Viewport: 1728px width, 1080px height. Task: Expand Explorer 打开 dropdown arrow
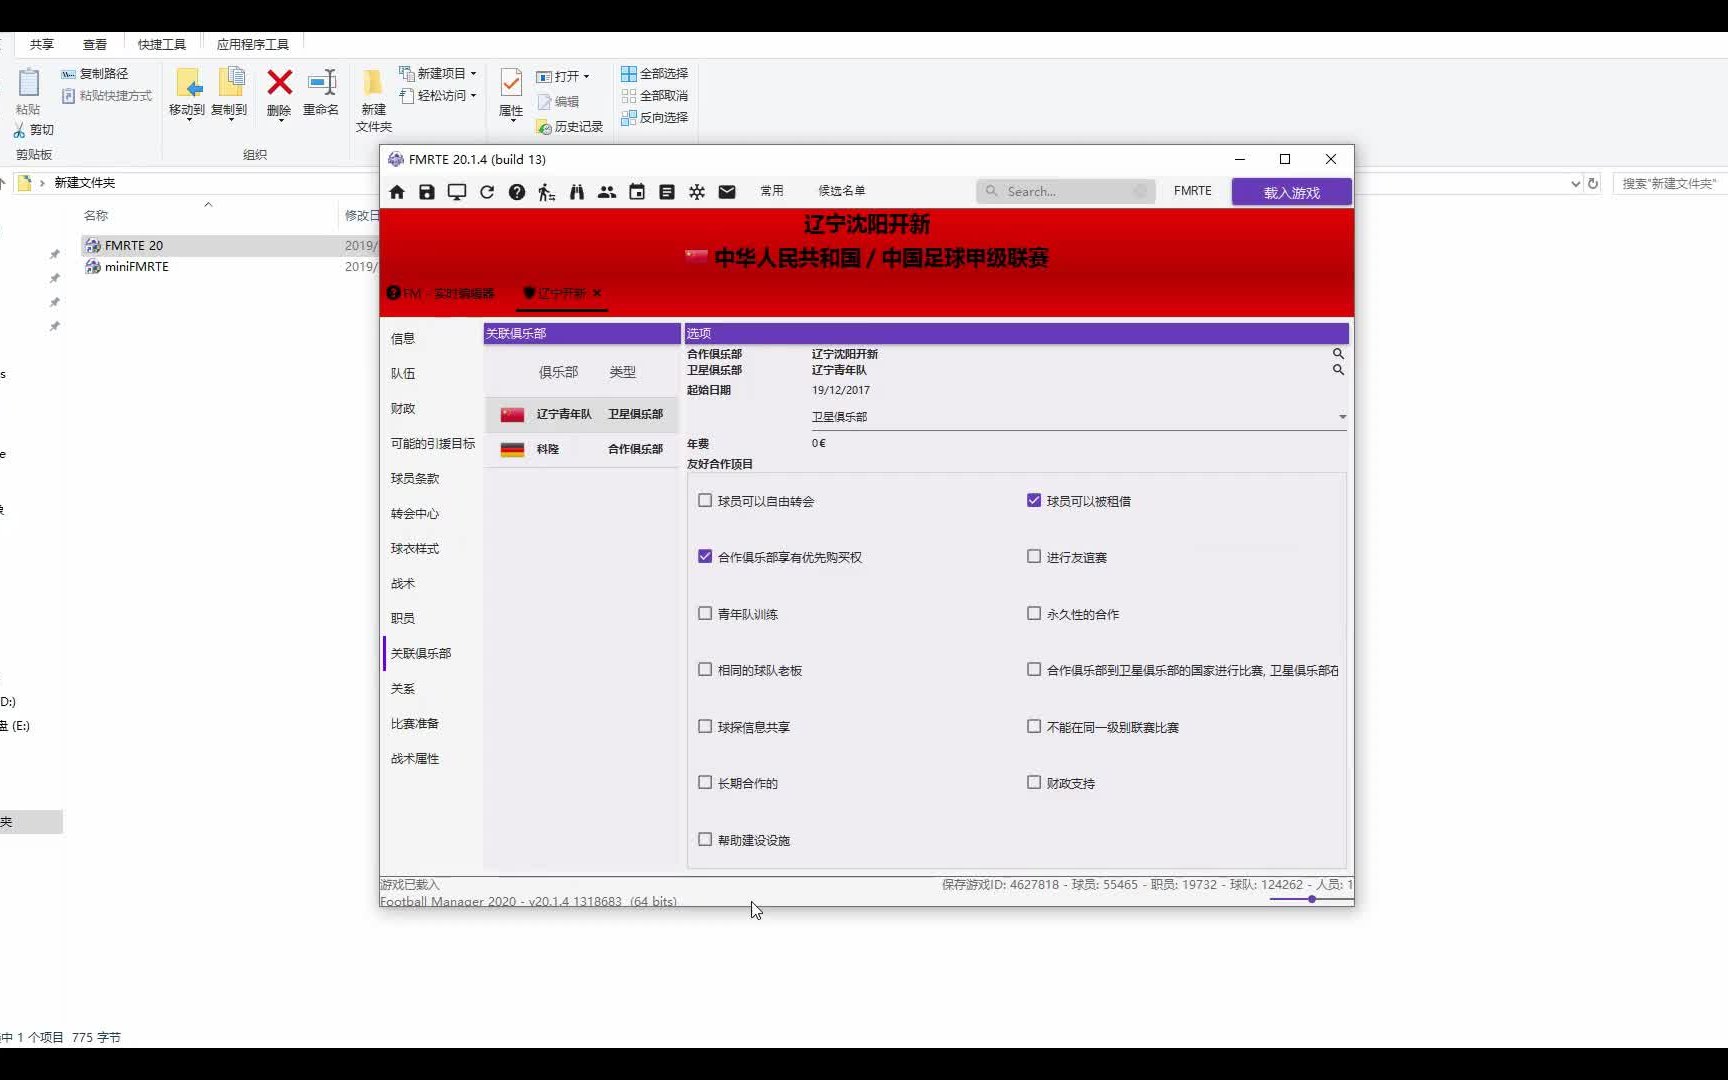[x=586, y=77]
